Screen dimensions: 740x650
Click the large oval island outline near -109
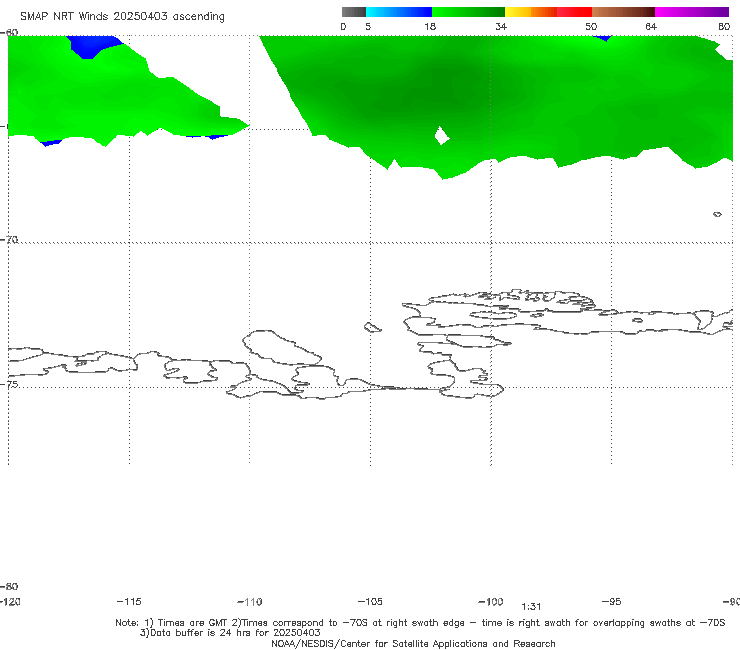[282, 348]
